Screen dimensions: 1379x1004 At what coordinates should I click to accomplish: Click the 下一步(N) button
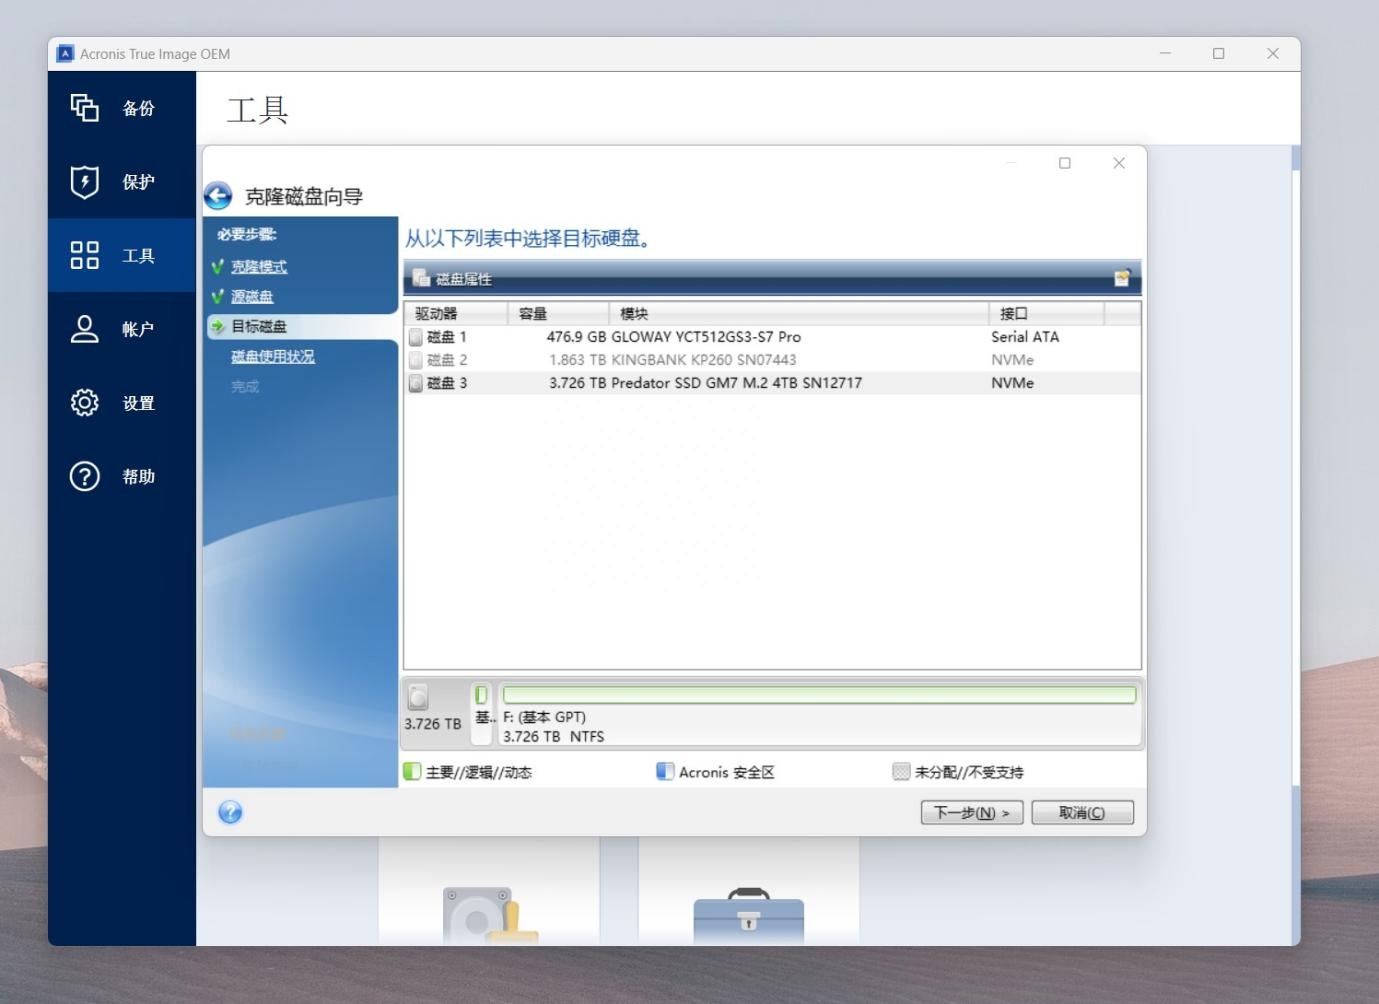(972, 813)
